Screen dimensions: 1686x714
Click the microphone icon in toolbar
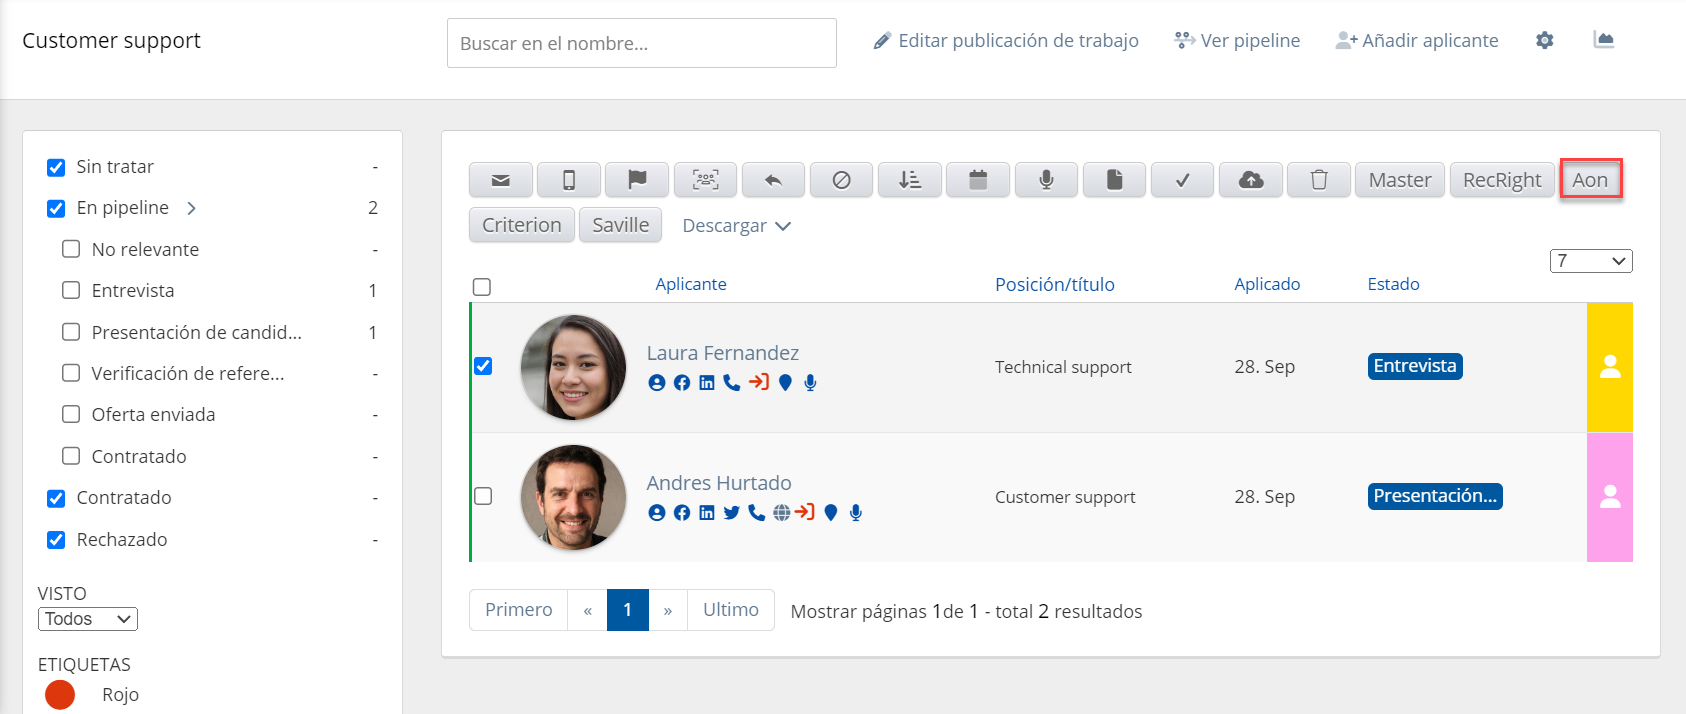click(1046, 180)
